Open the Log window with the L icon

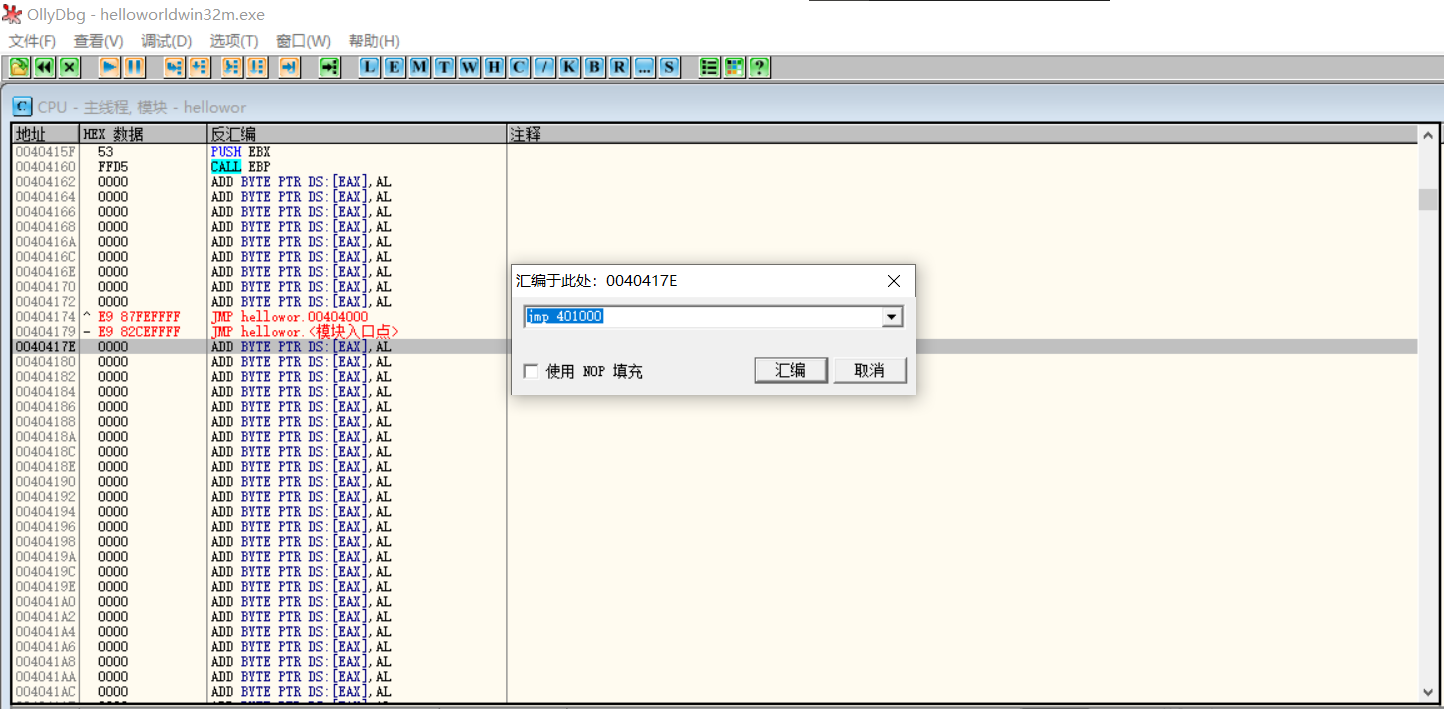369,66
